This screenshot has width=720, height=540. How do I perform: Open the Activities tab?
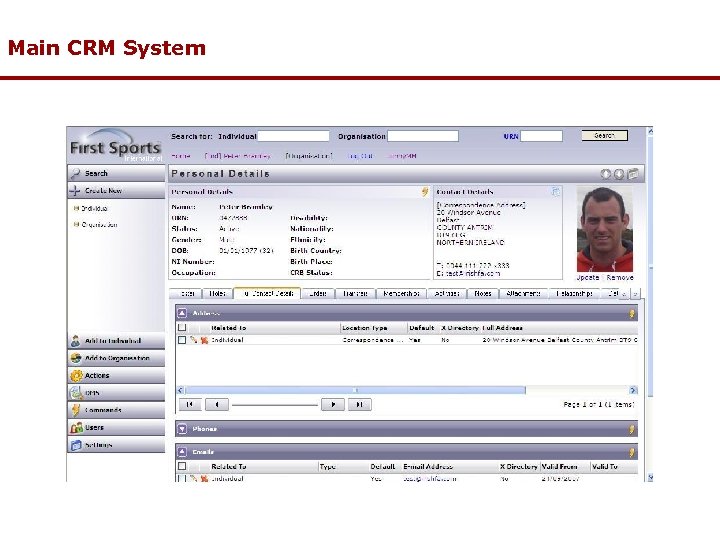[x=447, y=293]
